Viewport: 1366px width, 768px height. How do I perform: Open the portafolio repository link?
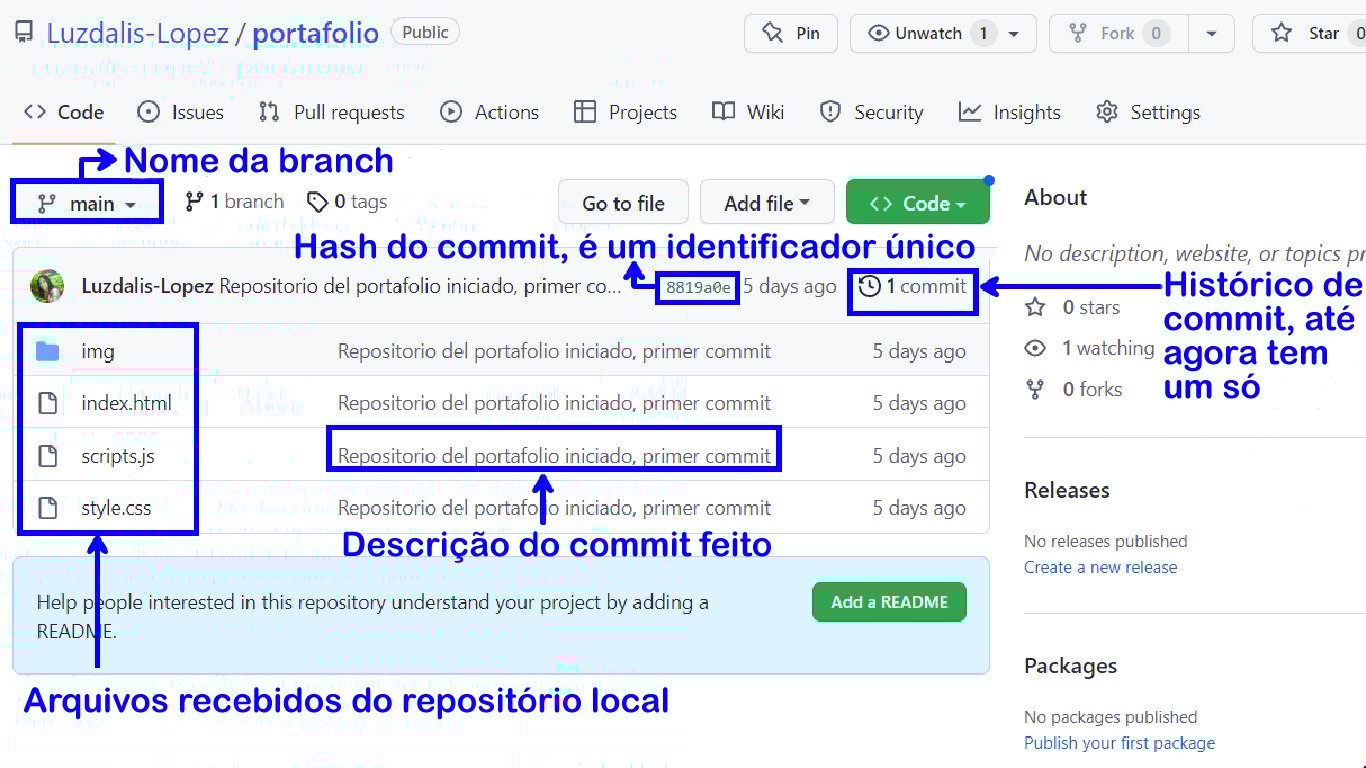(315, 34)
